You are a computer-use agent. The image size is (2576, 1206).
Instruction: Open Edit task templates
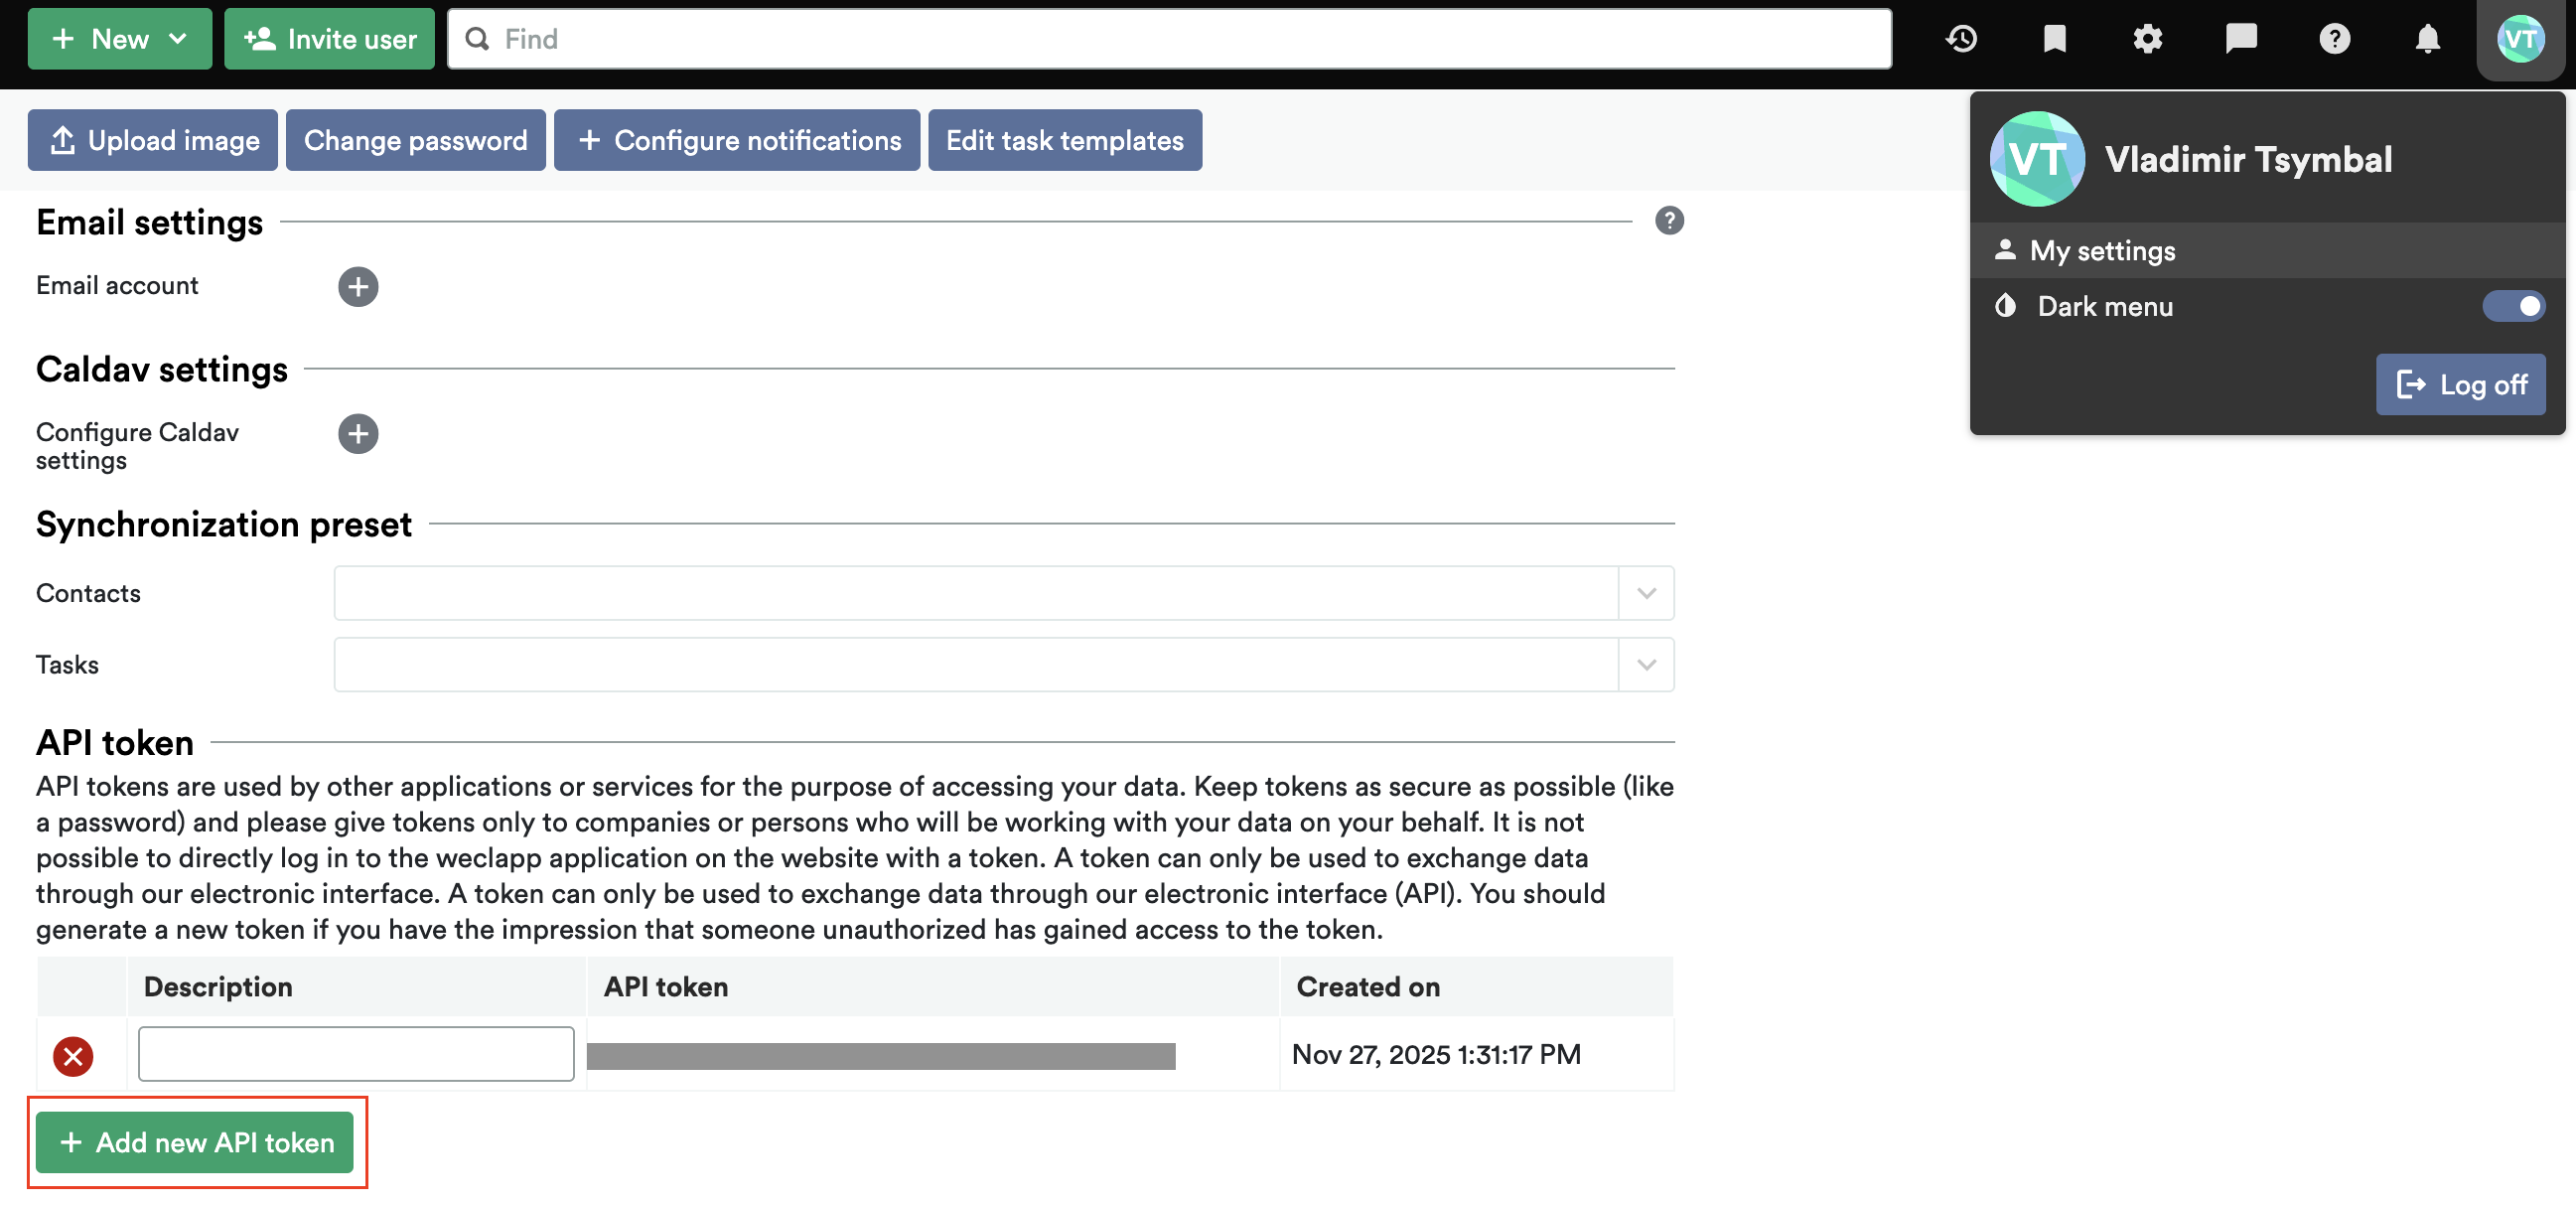pyautogui.click(x=1064, y=140)
